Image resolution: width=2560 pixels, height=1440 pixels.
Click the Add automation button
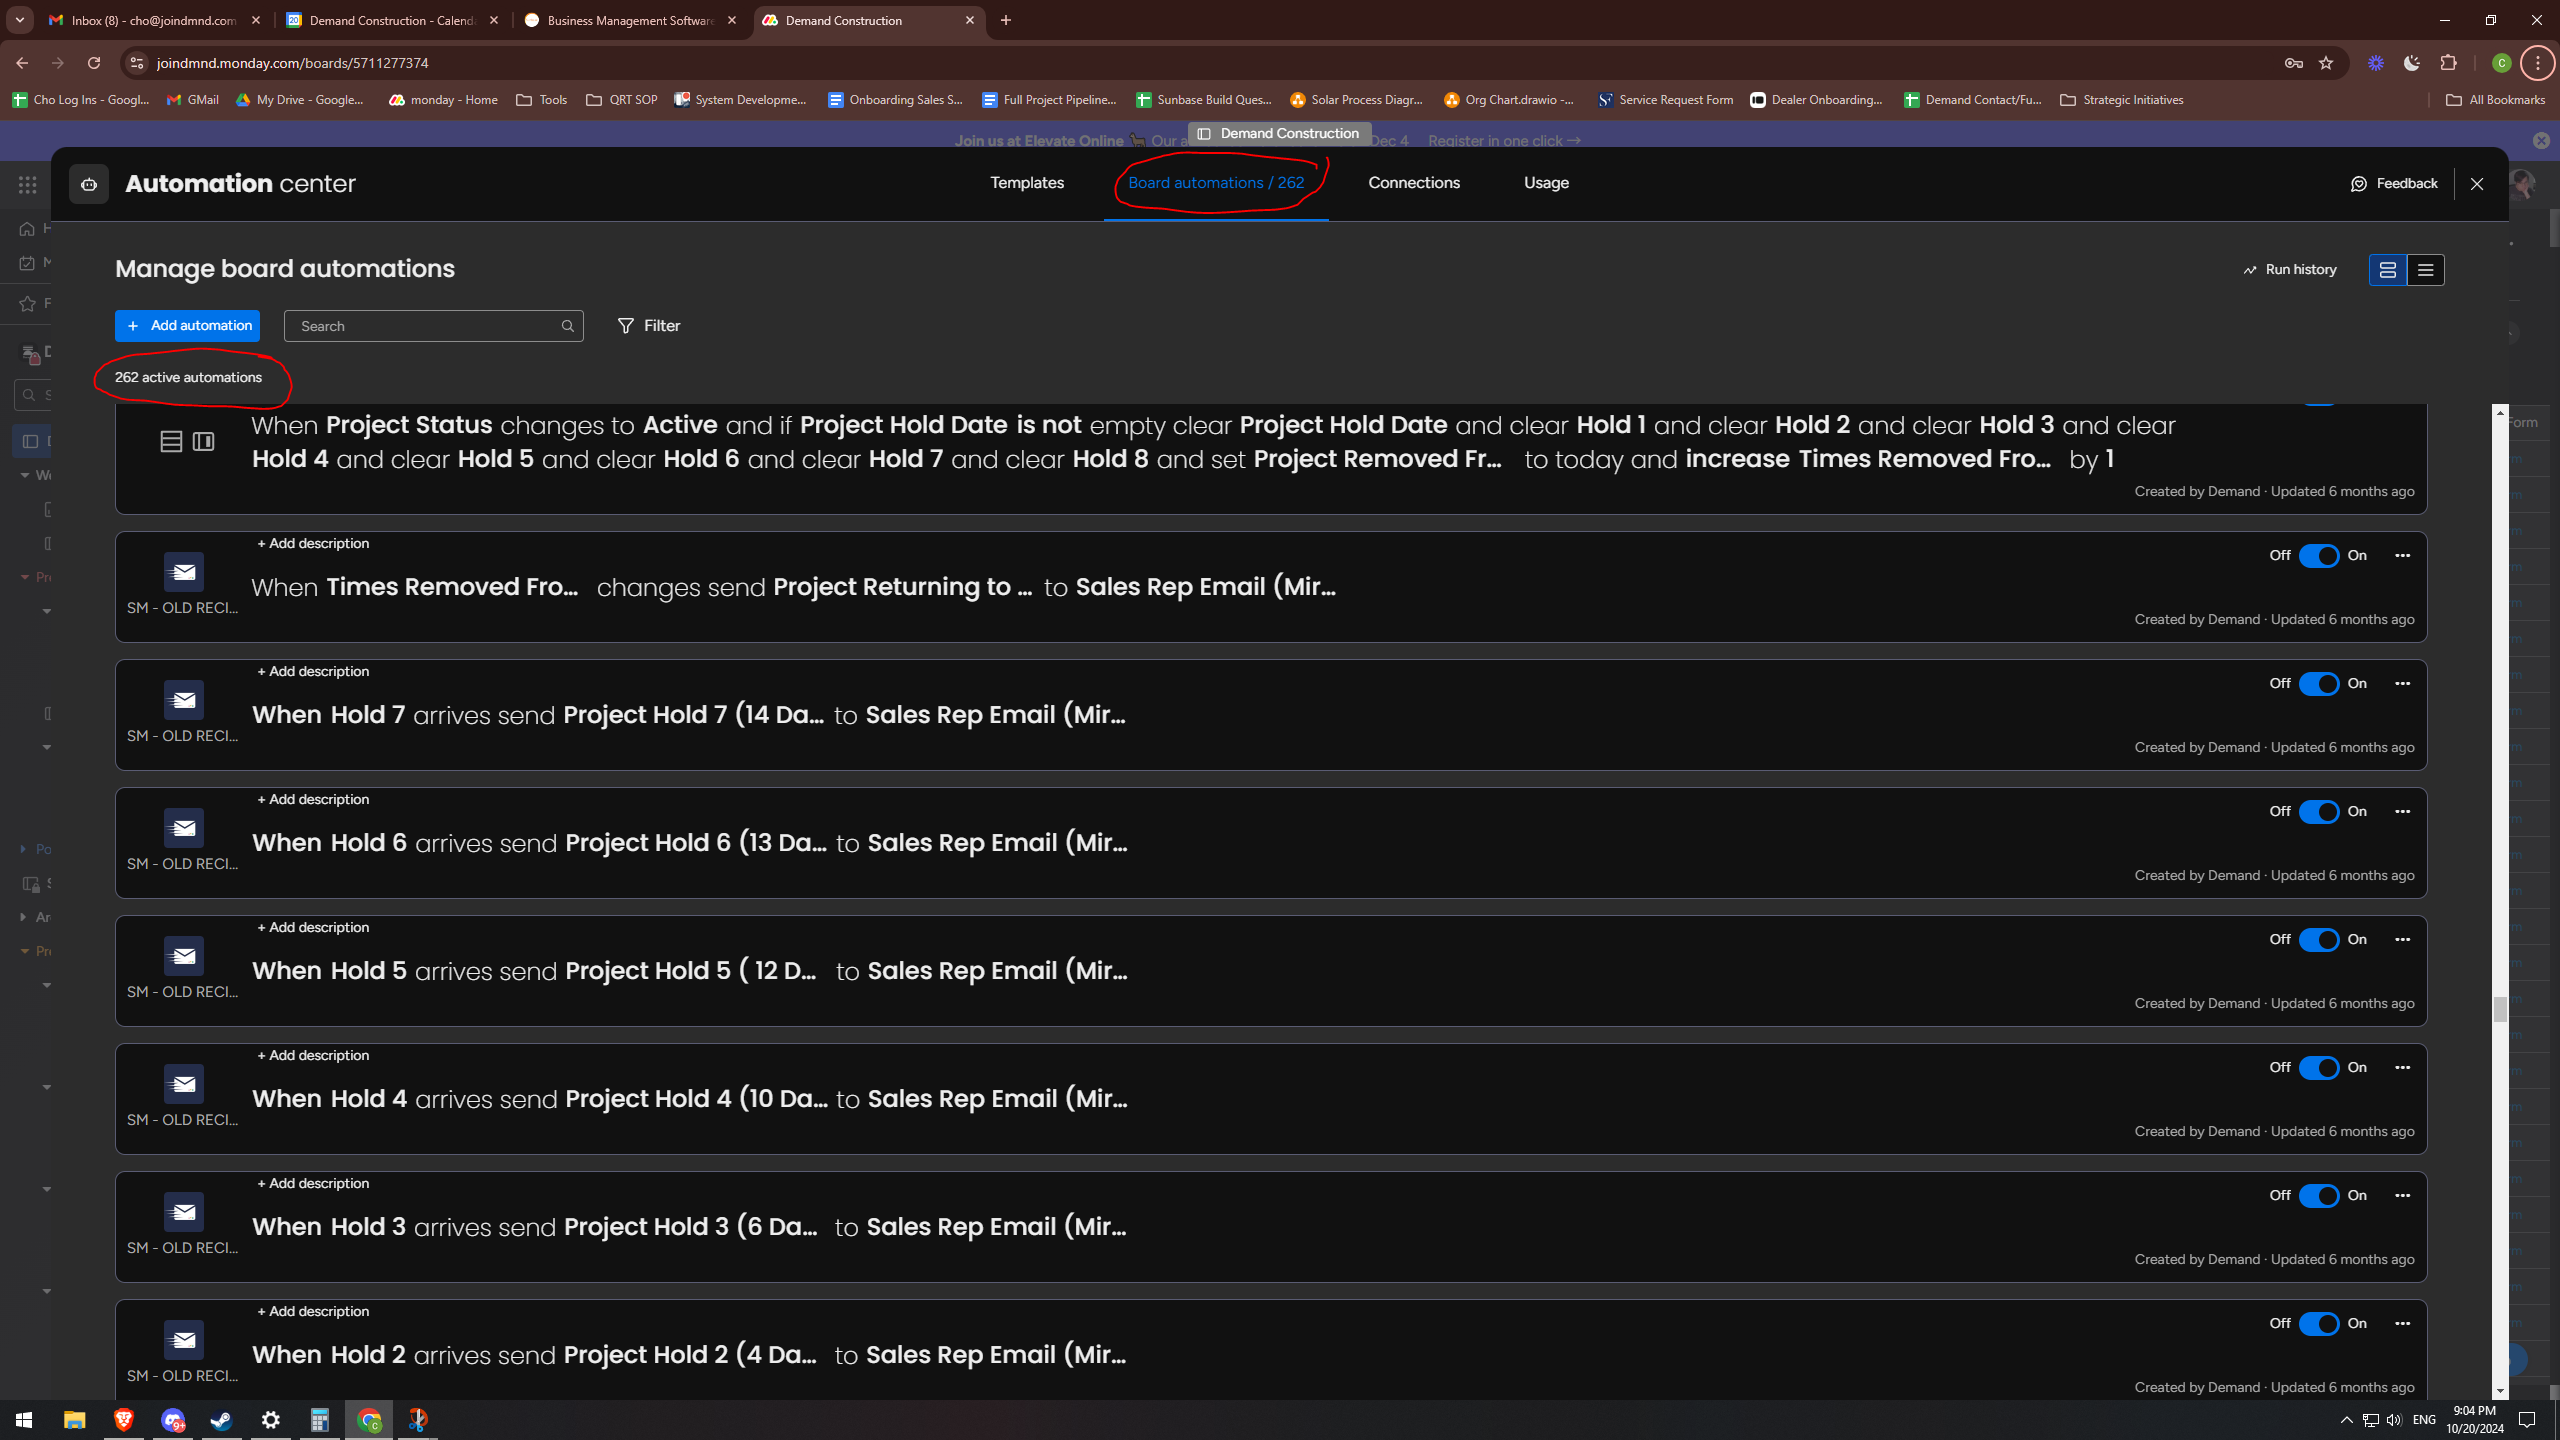(x=187, y=326)
